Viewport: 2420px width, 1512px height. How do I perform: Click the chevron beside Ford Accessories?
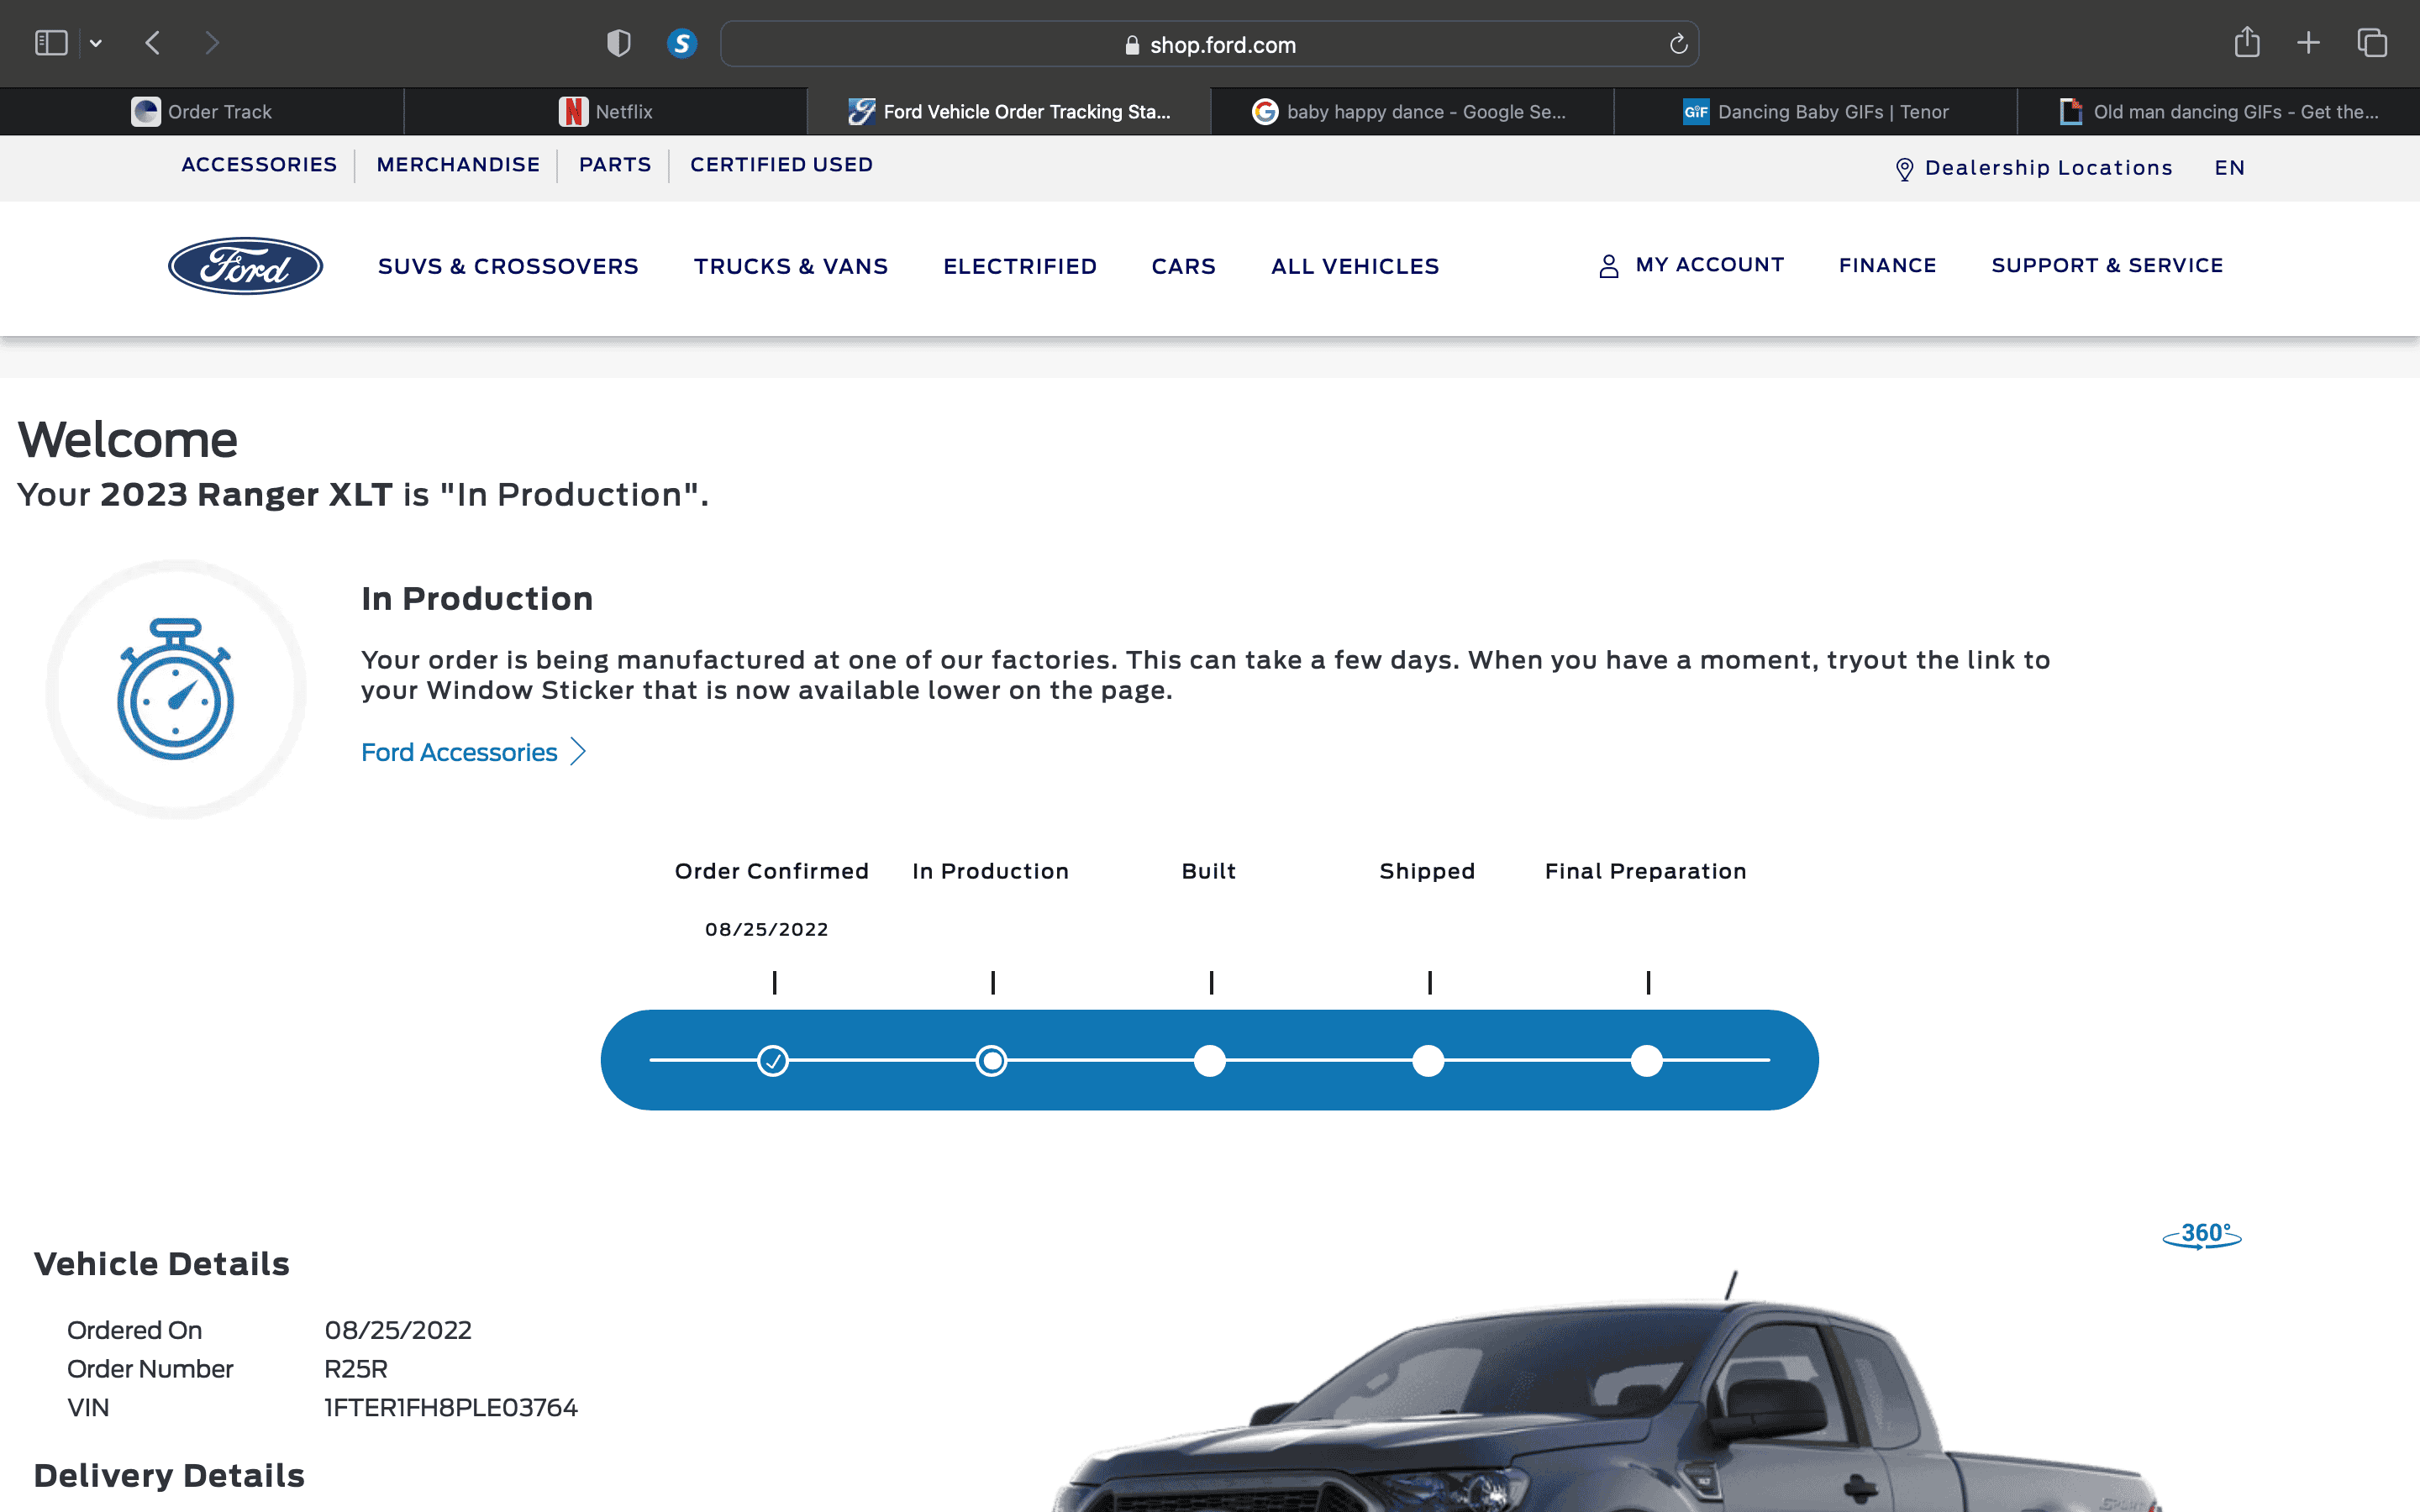click(578, 752)
